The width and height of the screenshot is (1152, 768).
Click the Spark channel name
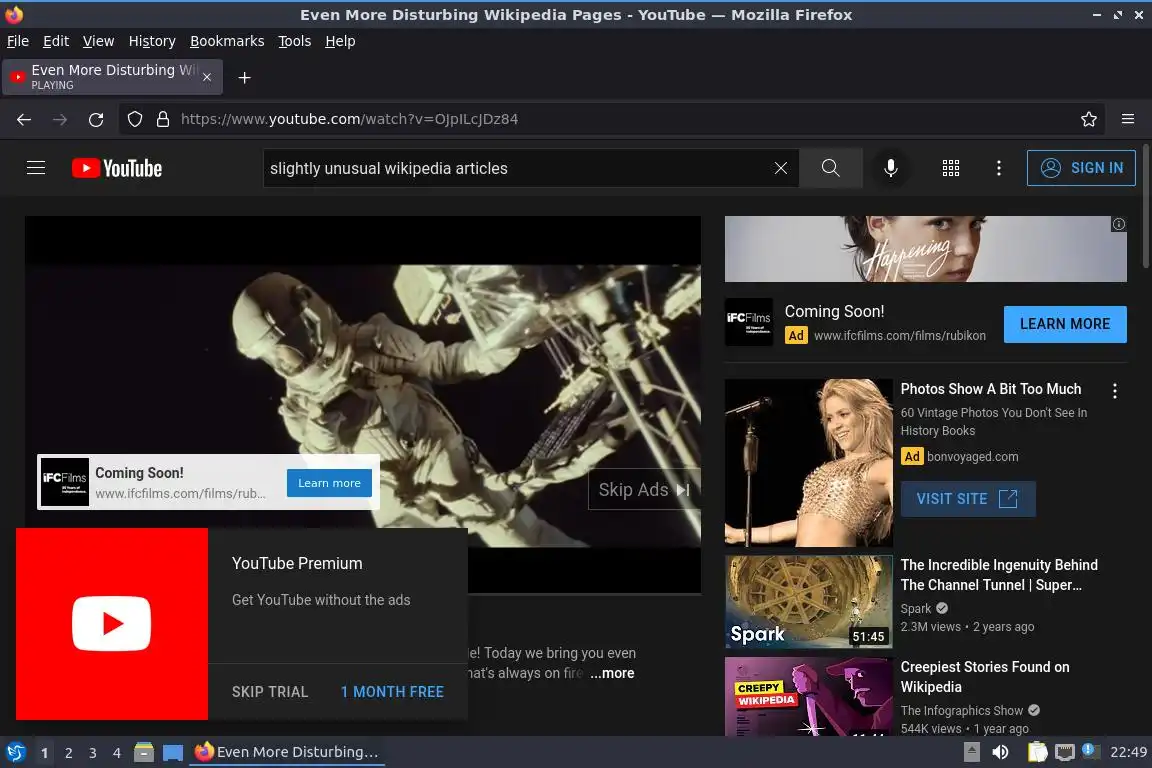(915, 609)
